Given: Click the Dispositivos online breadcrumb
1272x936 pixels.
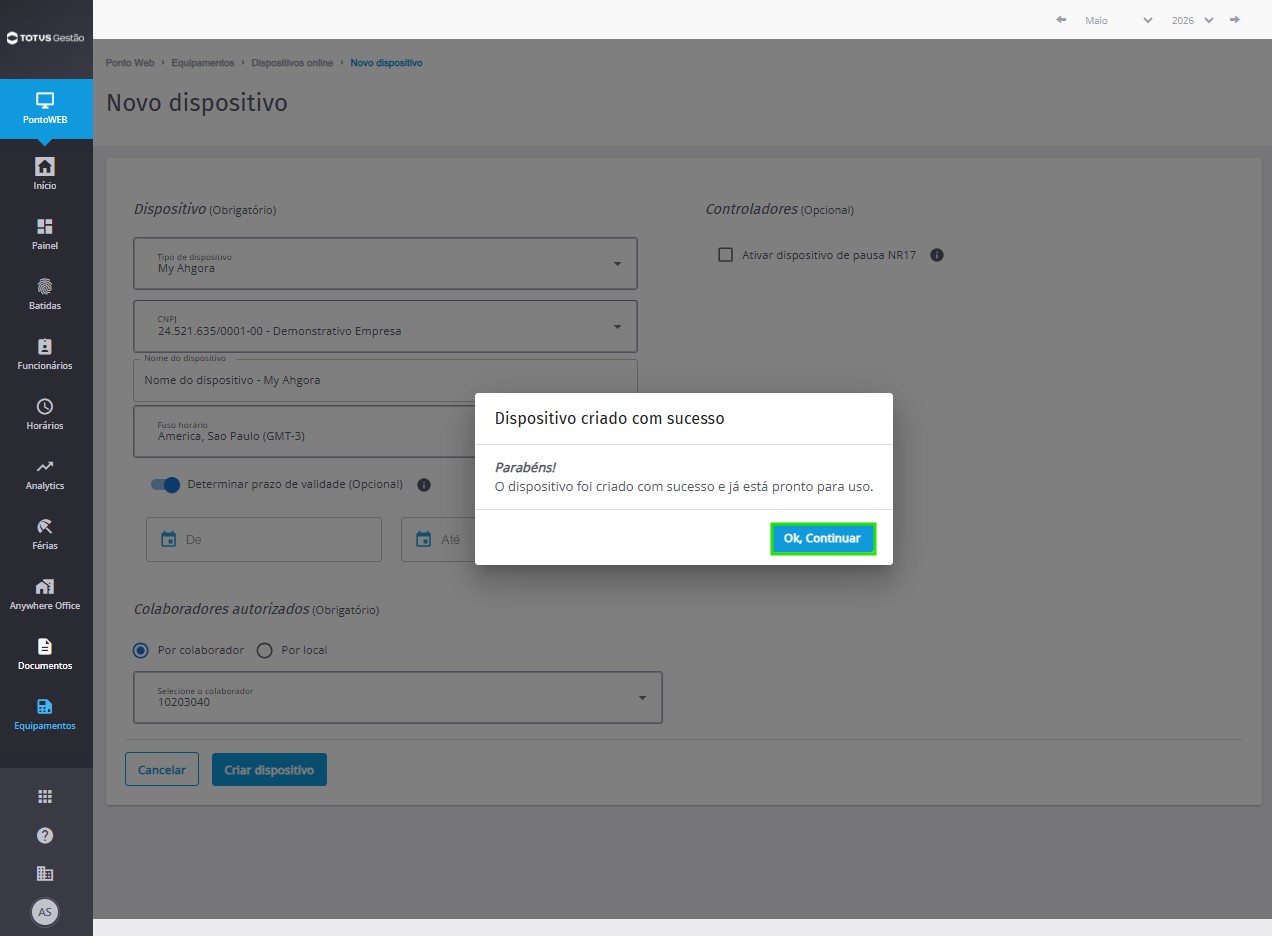Looking at the screenshot, I should (292, 63).
